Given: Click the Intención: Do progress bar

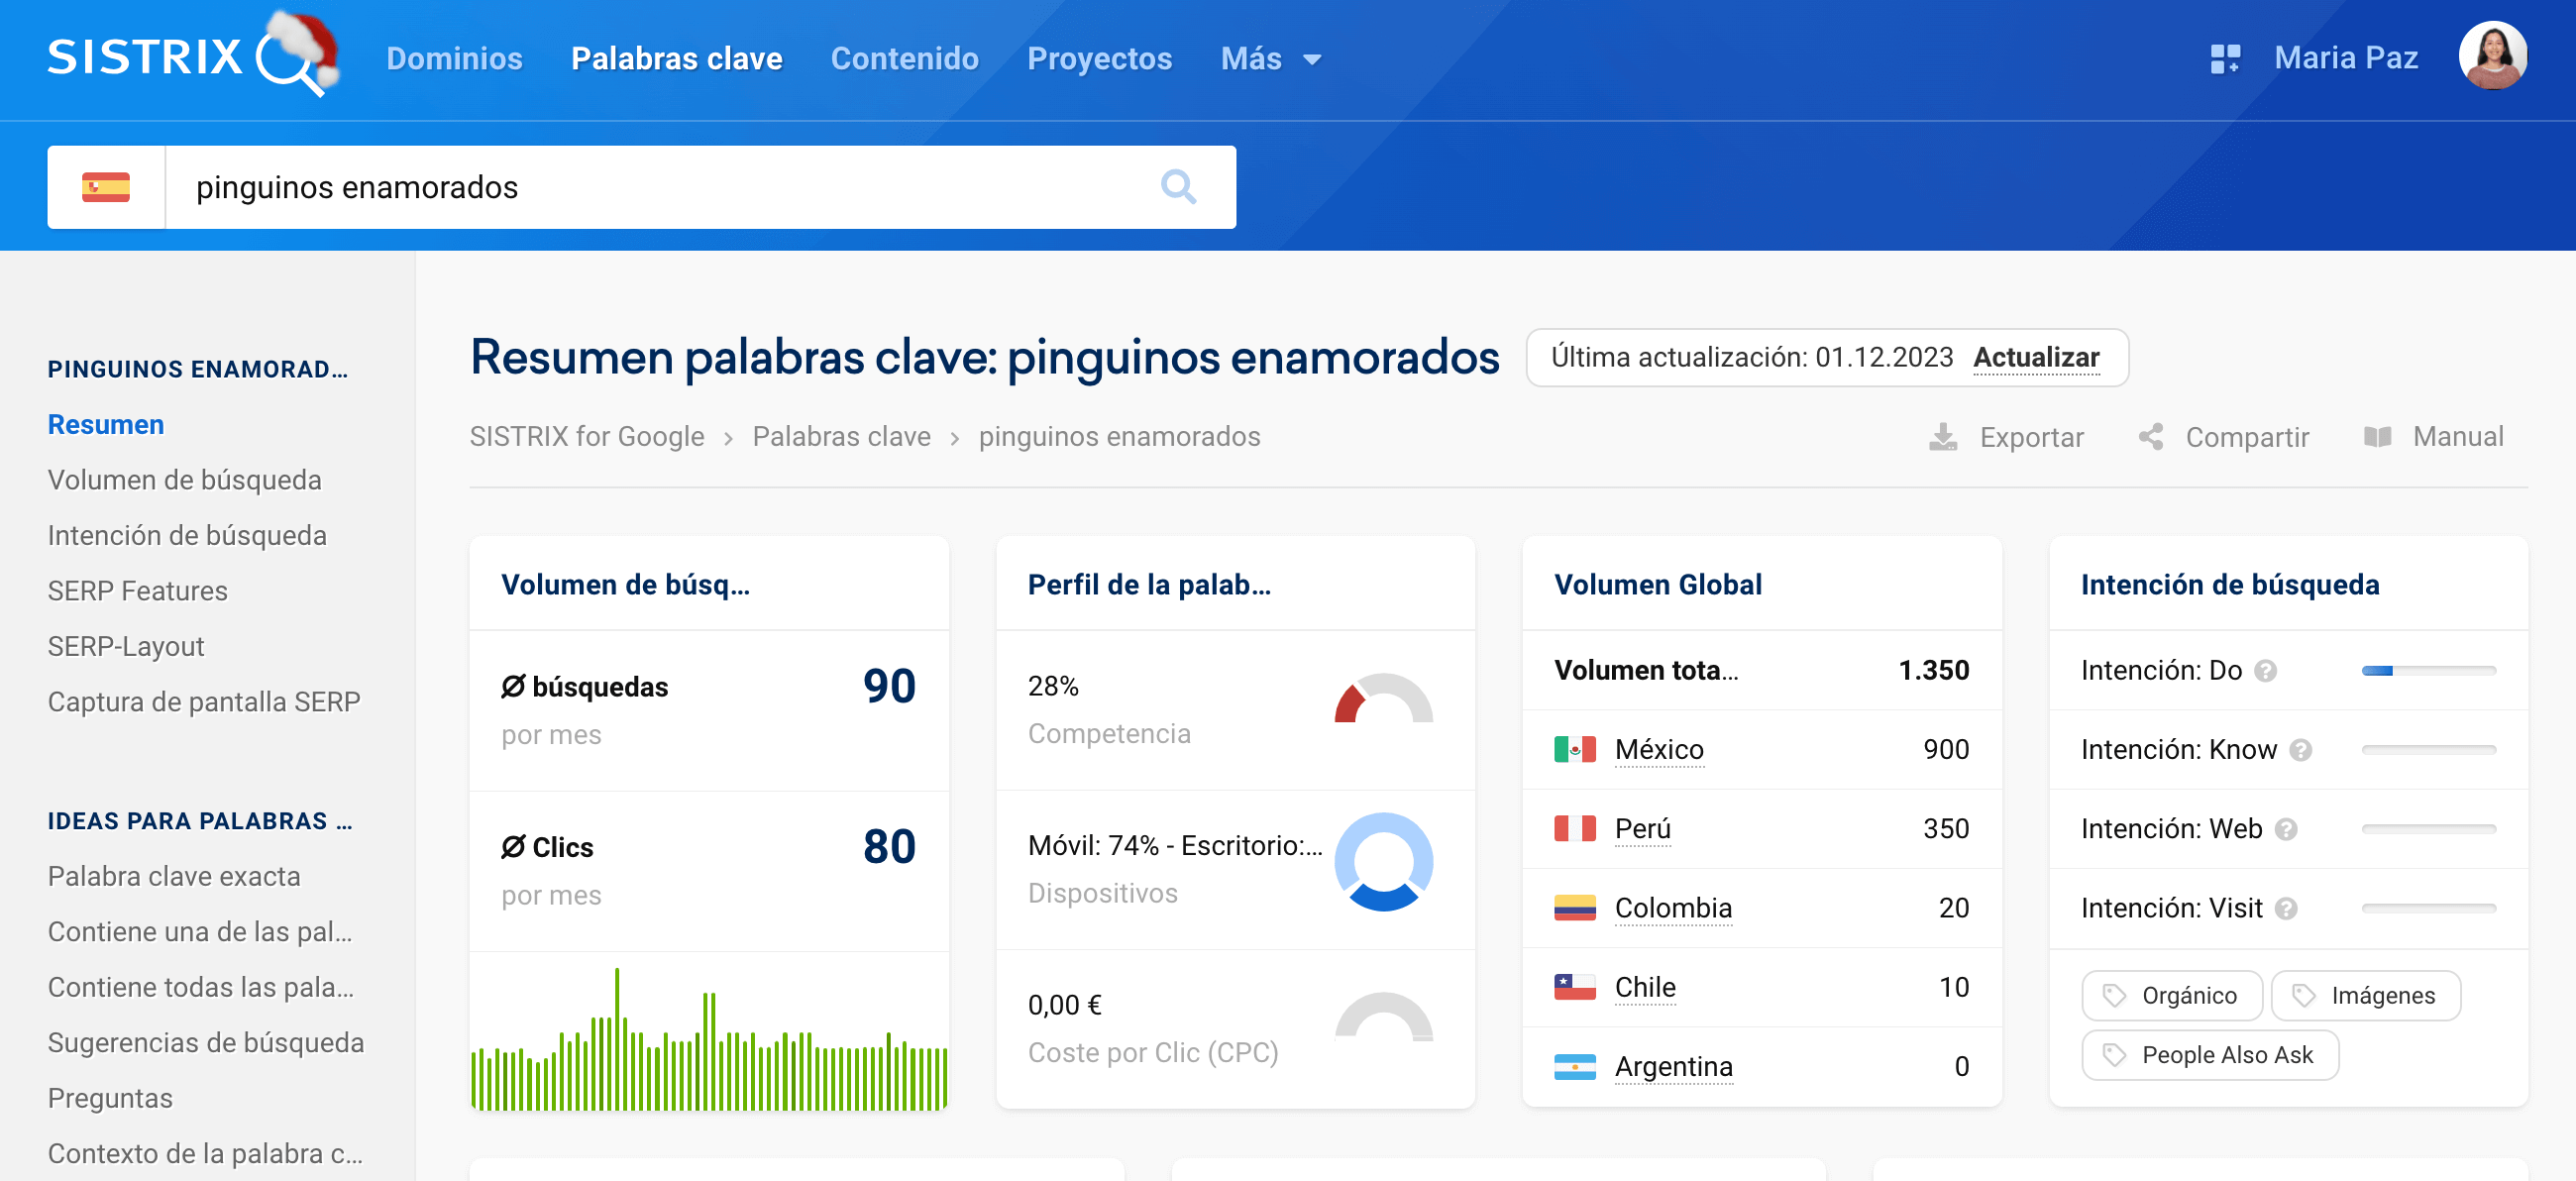Looking at the screenshot, I should click(x=2428, y=671).
